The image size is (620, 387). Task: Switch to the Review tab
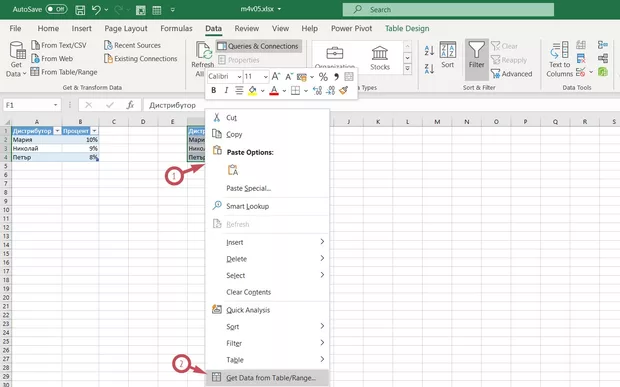pyautogui.click(x=247, y=28)
